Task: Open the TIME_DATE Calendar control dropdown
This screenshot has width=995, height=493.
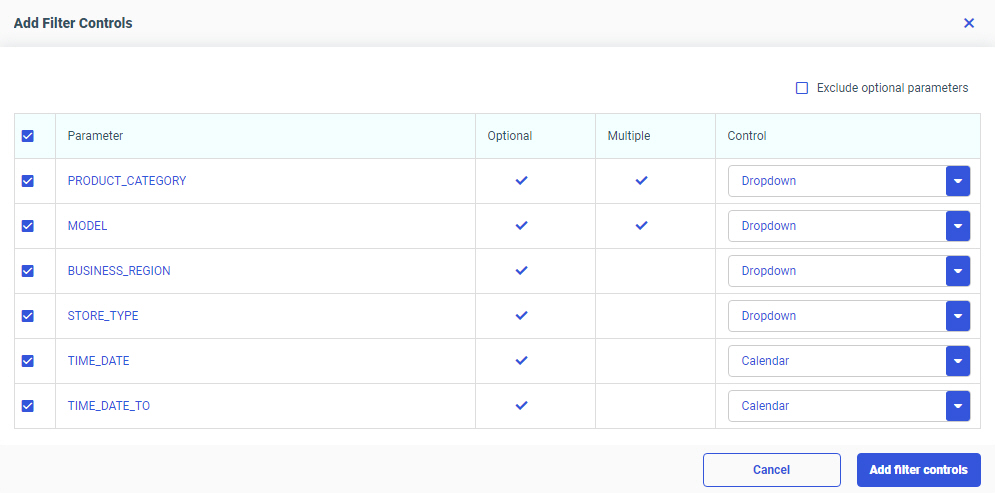Action: tap(958, 361)
